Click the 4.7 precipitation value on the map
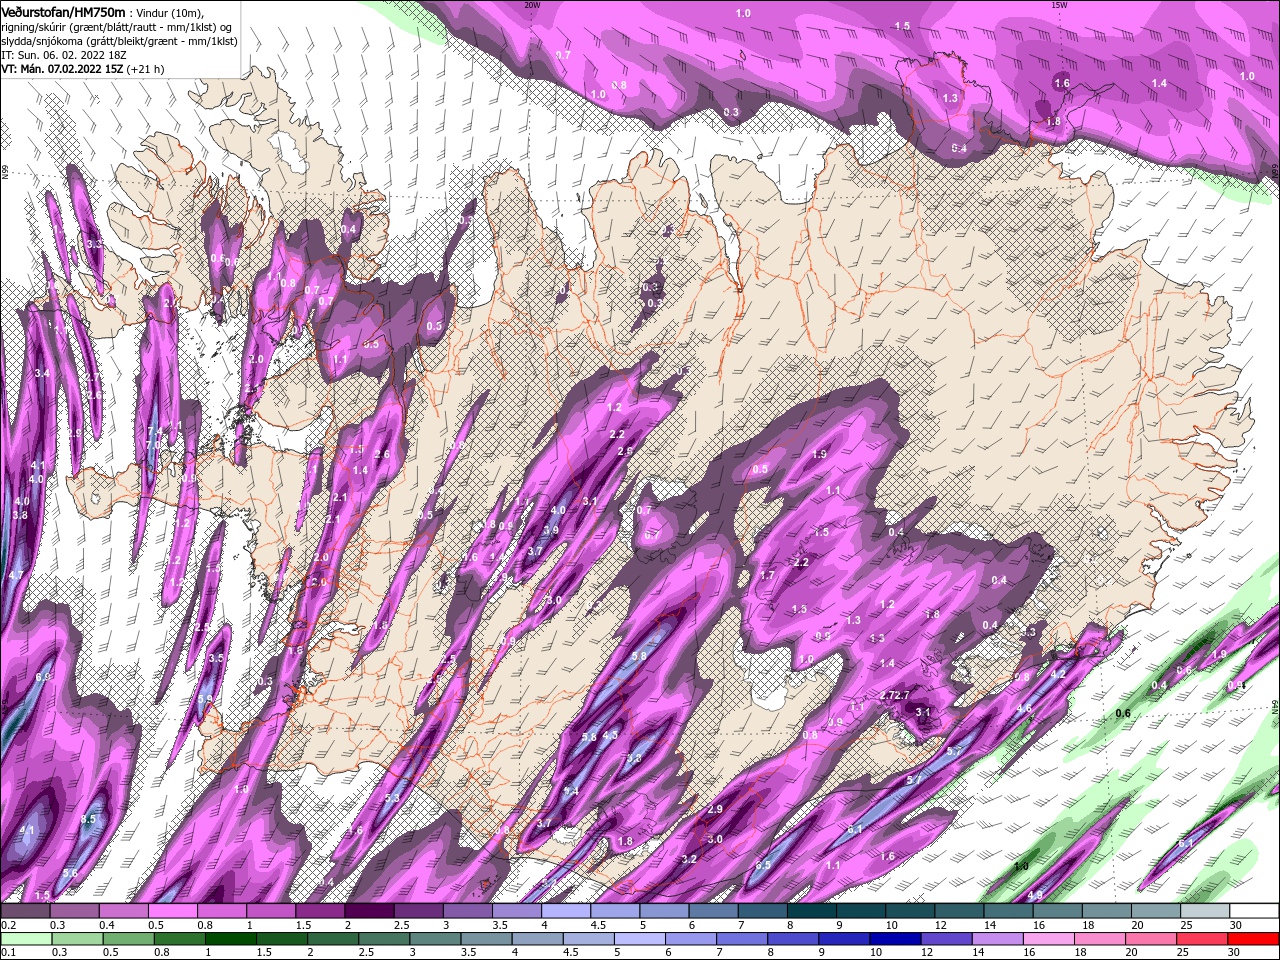Screen dimensions: 1280x960 (15, 575)
